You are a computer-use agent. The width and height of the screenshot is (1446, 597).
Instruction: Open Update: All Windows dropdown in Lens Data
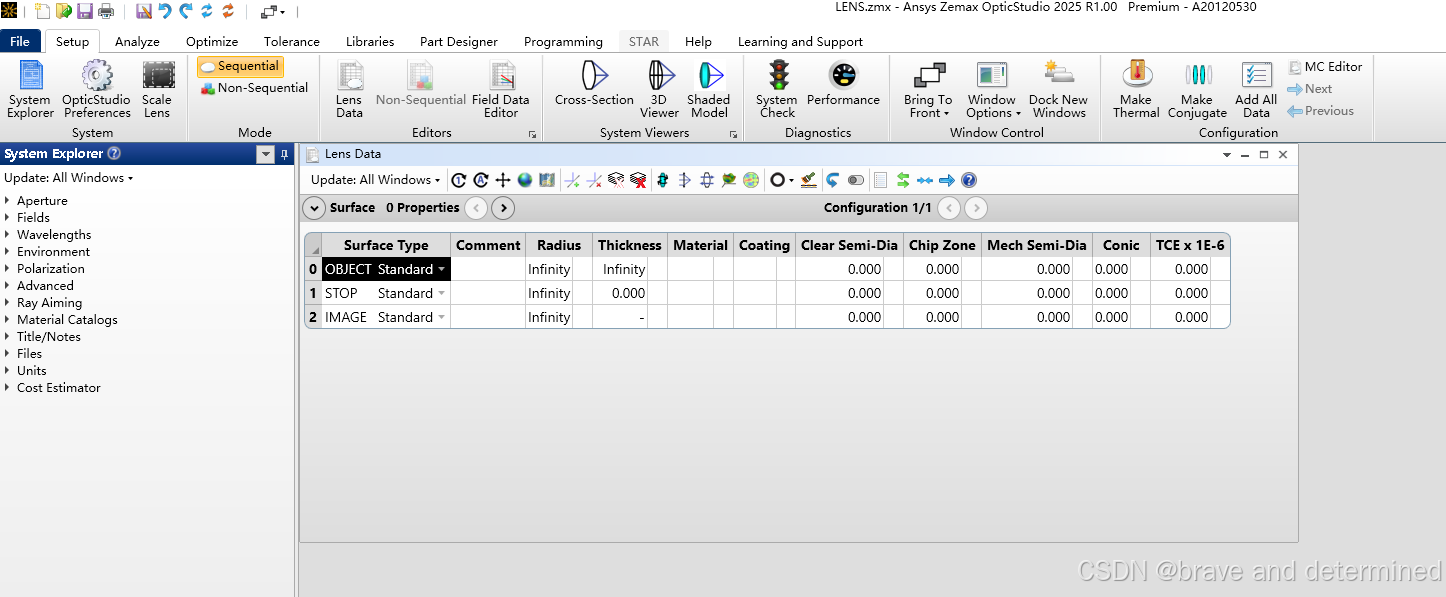click(376, 180)
